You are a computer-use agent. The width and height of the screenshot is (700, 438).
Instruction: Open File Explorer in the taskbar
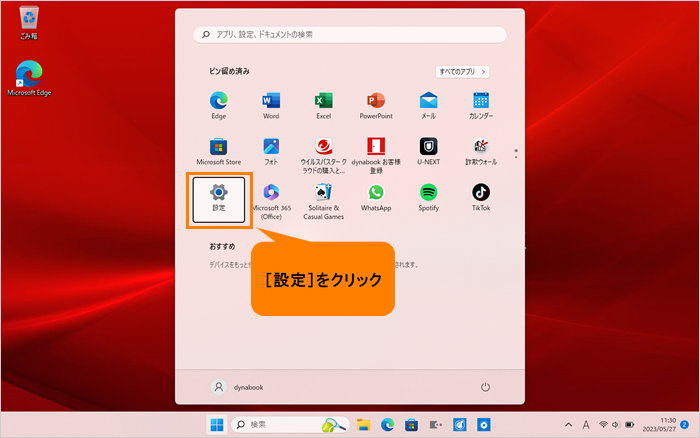click(363, 425)
